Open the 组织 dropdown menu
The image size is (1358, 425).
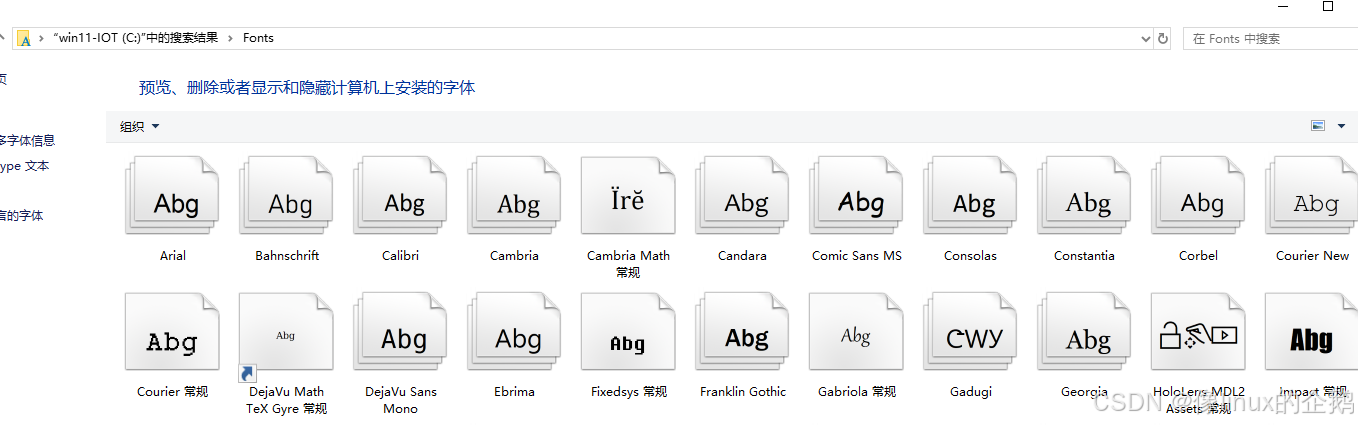pos(140,126)
